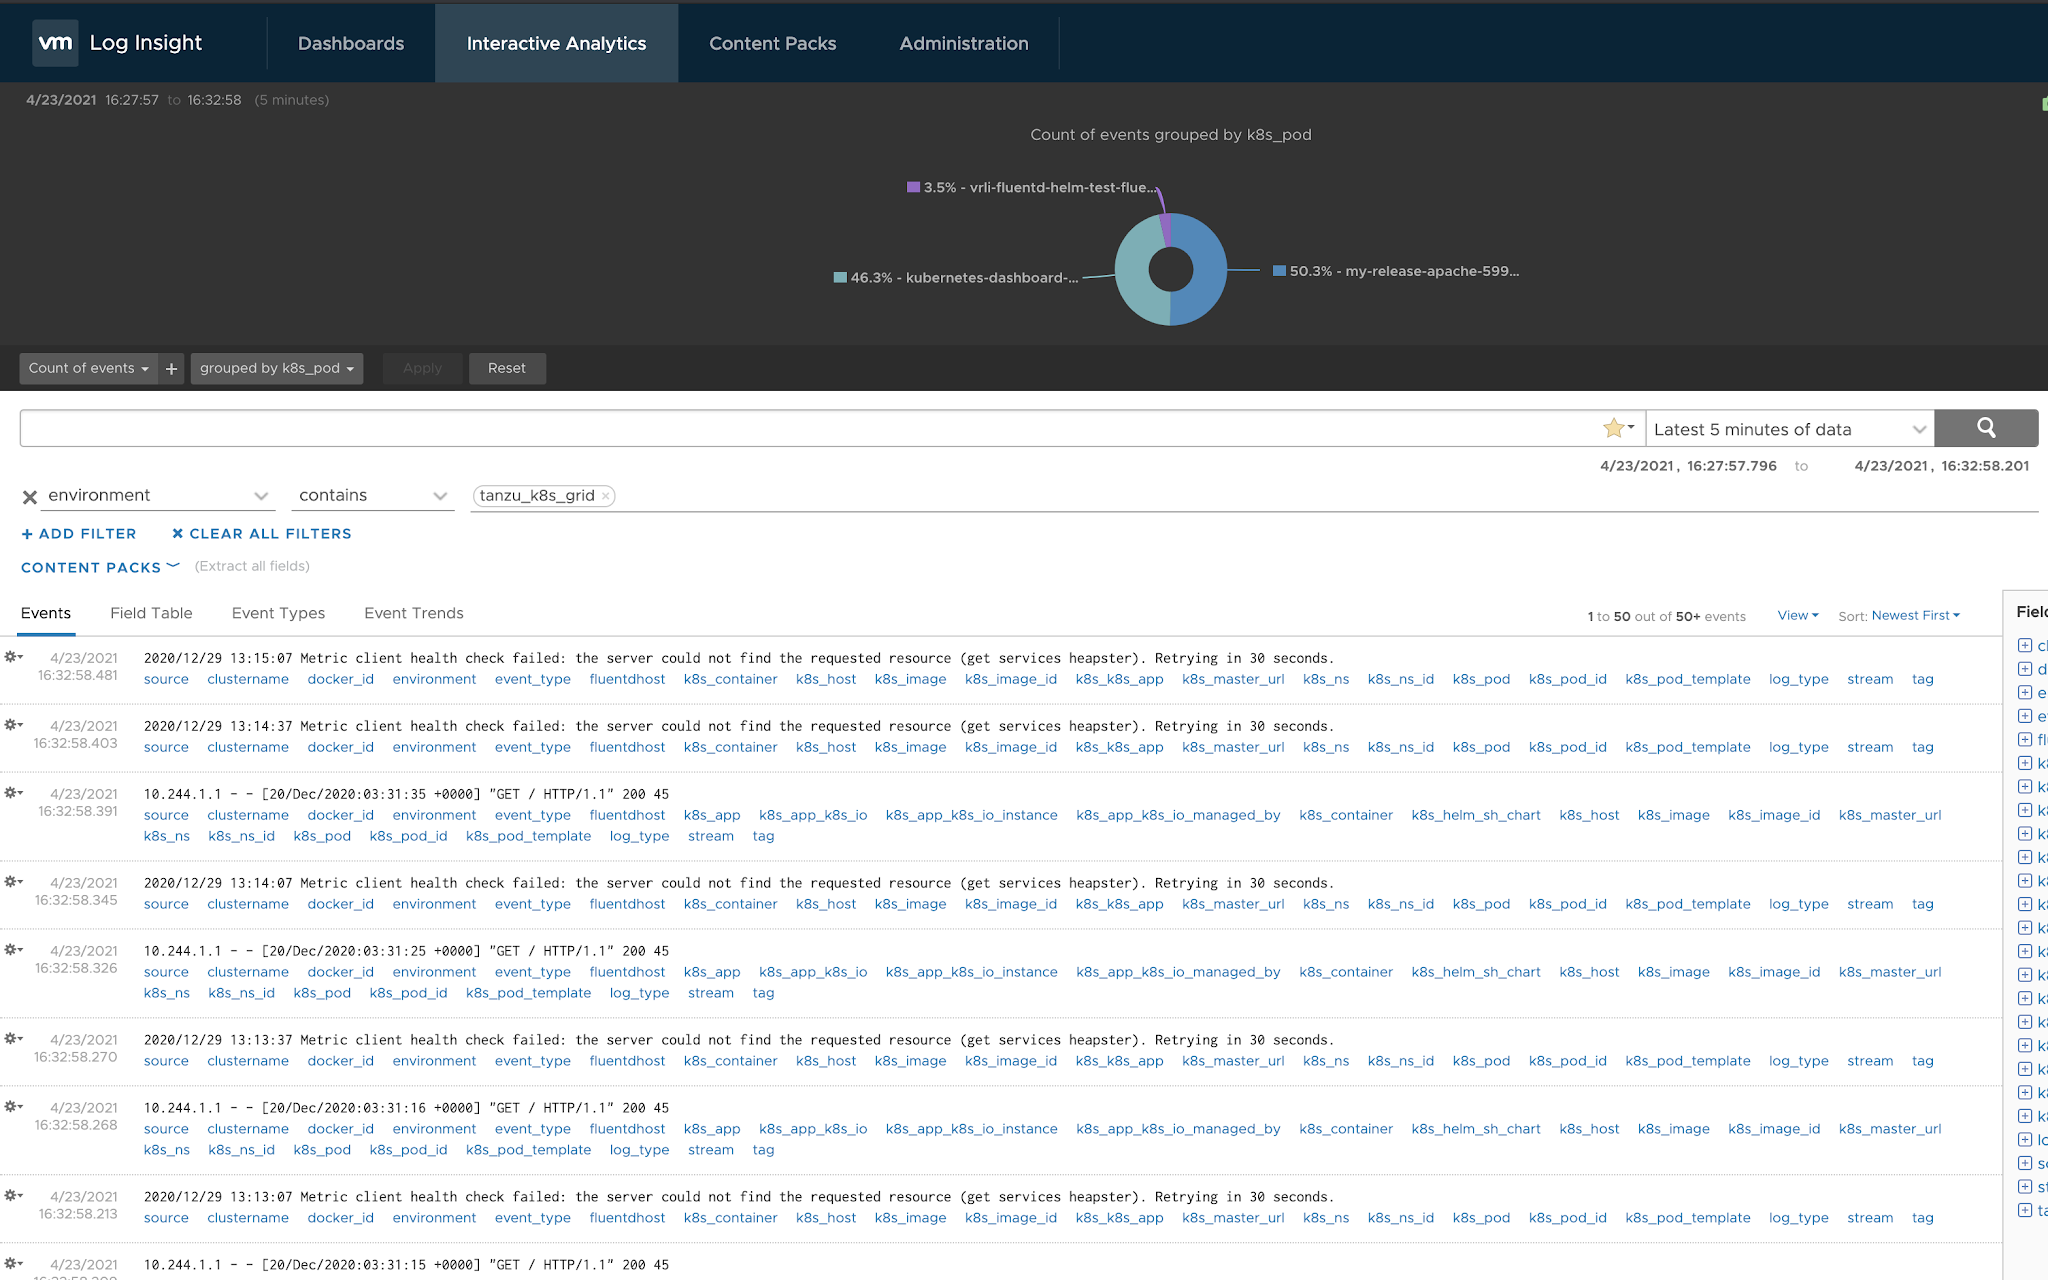
Task: Open the grouped by k8s_pod dropdown
Action: click(x=277, y=369)
